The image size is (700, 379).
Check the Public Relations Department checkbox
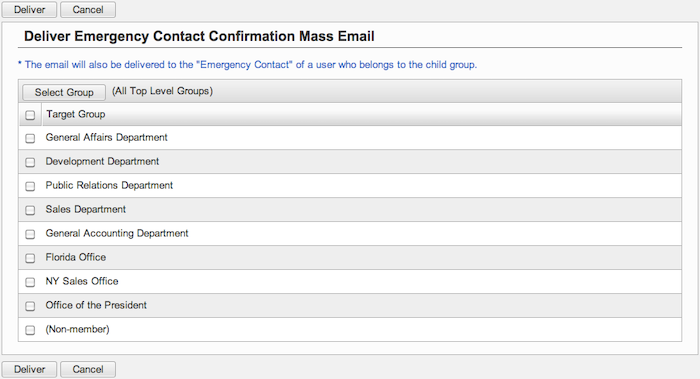point(30,186)
